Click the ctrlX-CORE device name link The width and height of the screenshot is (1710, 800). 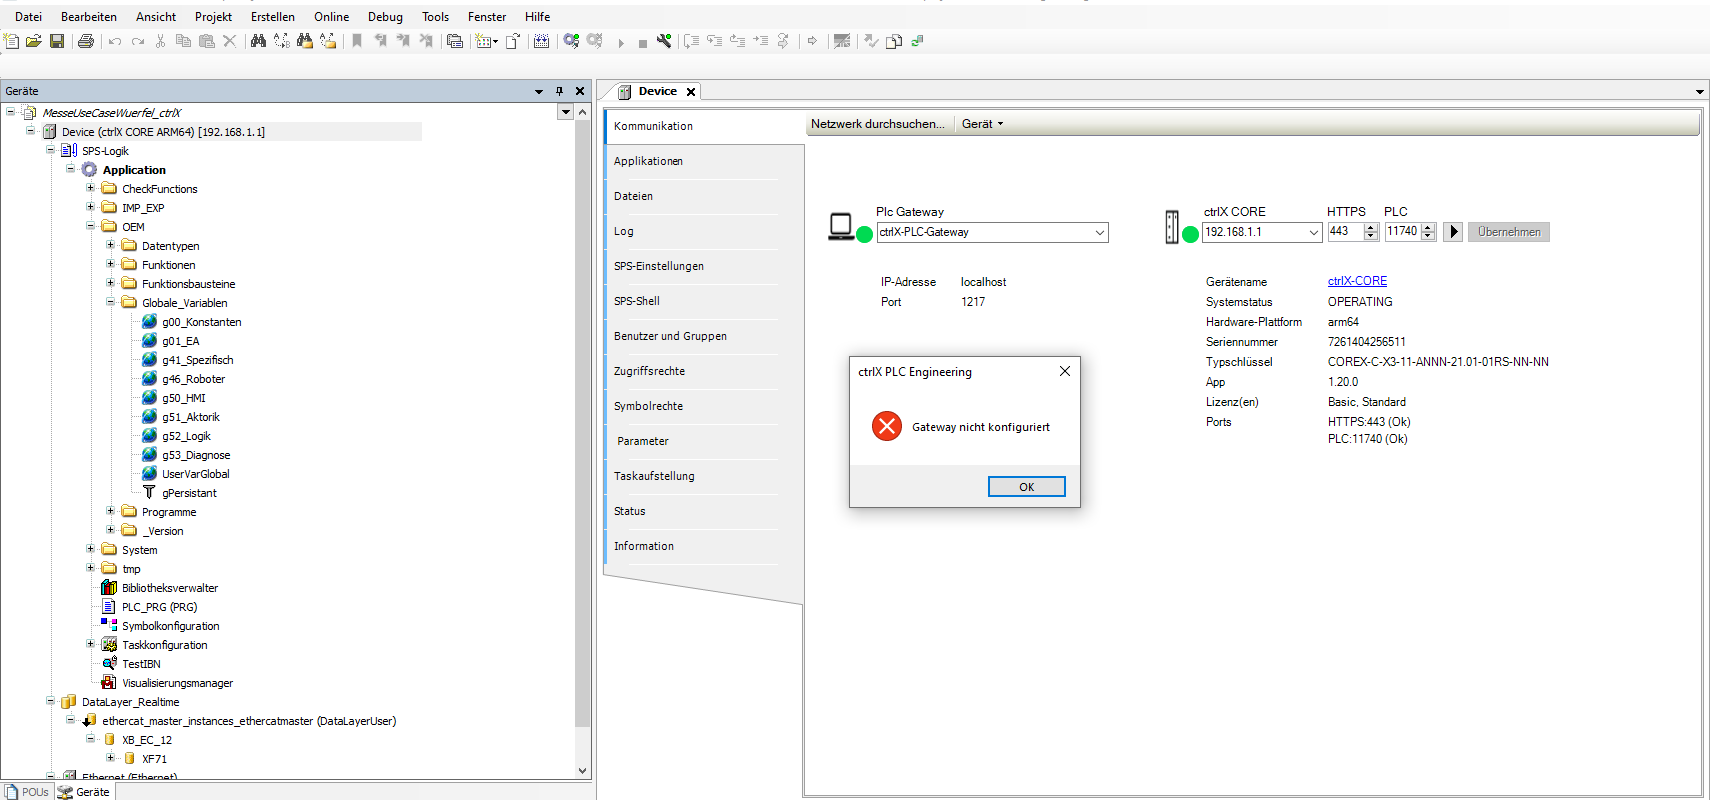1357,281
